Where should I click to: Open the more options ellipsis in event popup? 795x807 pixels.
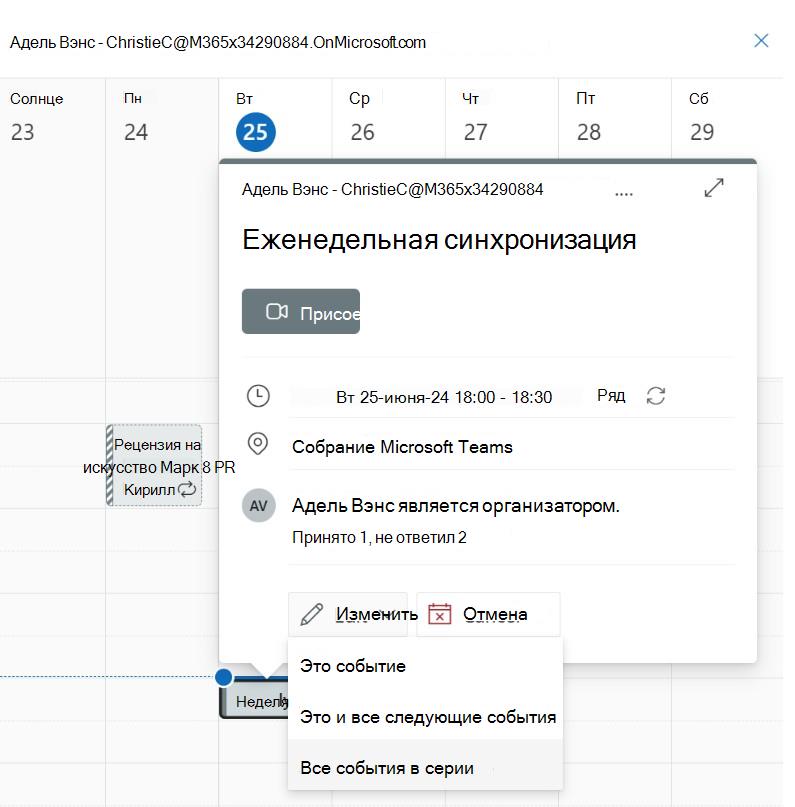[x=624, y=194]
